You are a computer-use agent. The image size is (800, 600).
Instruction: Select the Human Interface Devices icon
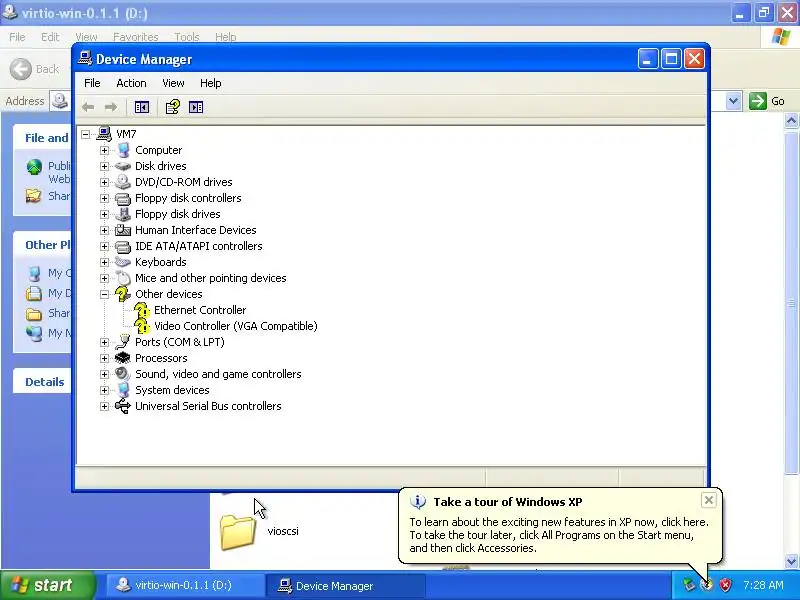(123, 230)
